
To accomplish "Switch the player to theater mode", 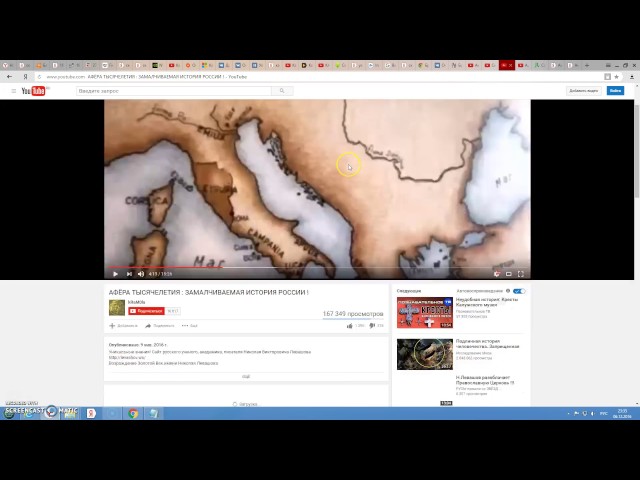I will coord(509,273).
